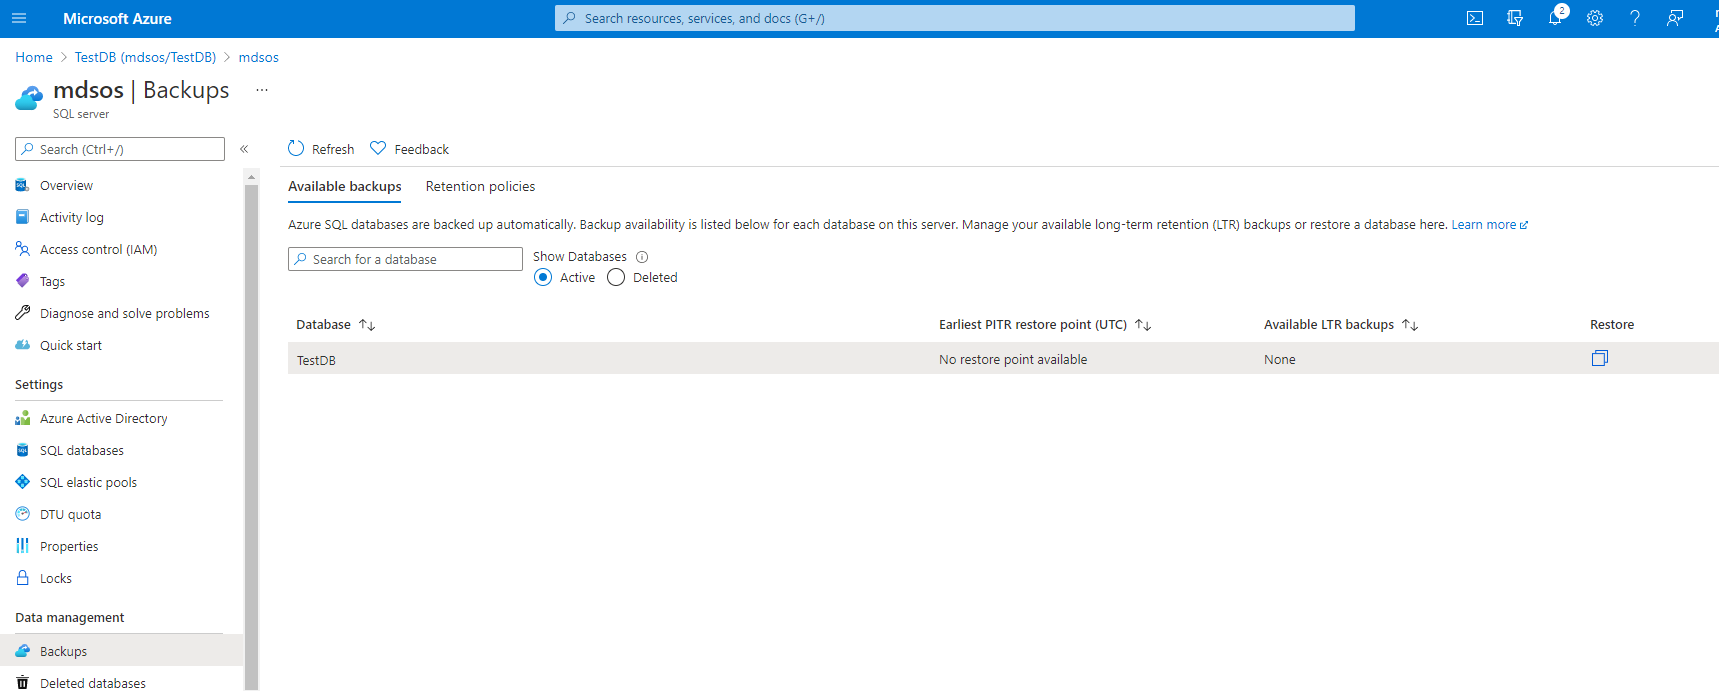Click the Refresh button
Viewport: 1719px width, 691px height.
[321, 149]
